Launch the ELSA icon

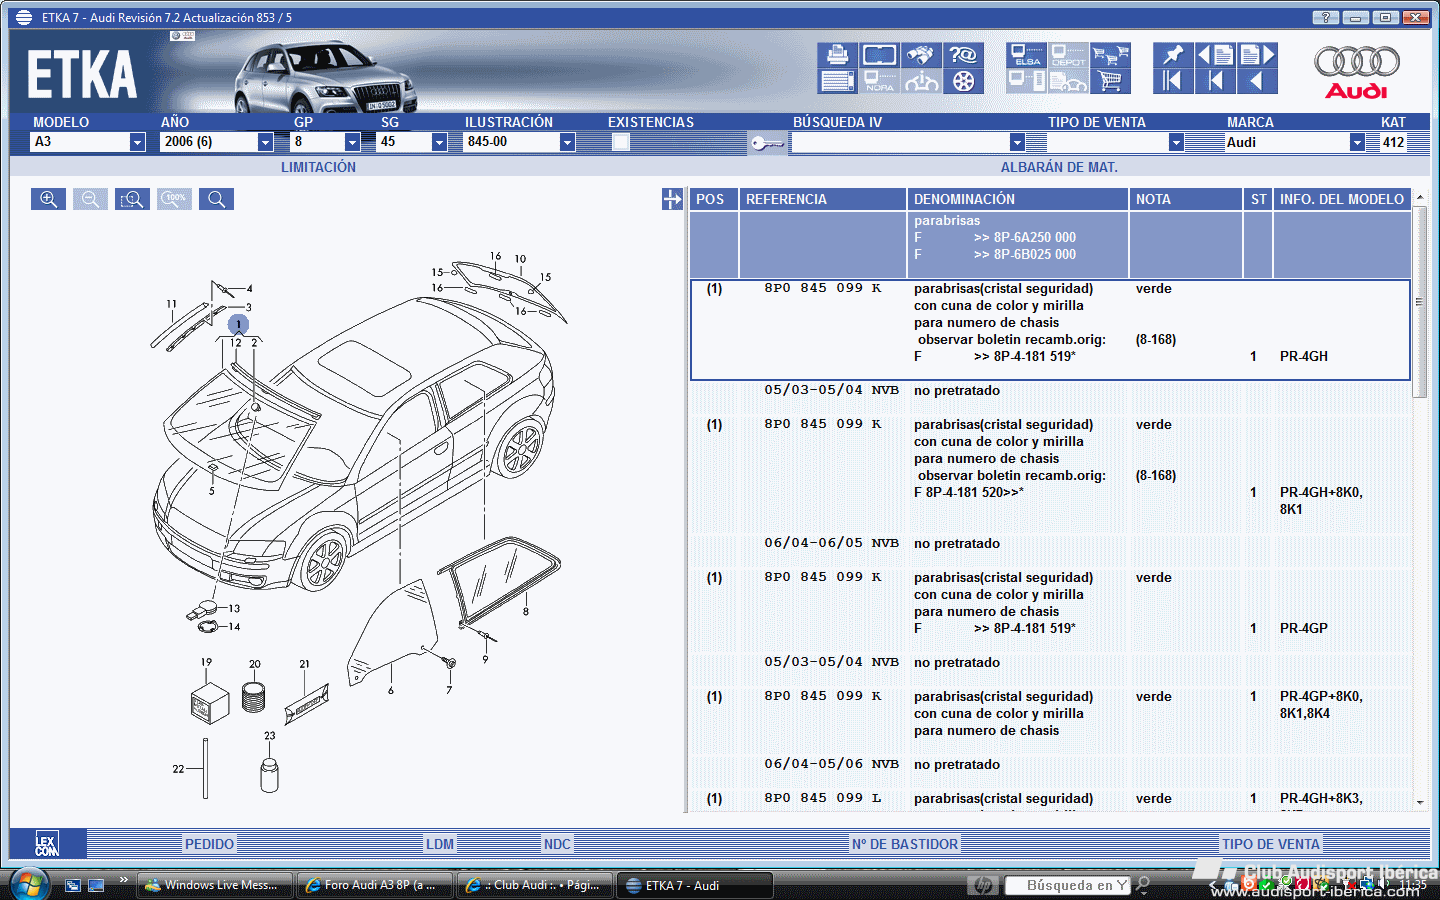[x=1026, y=55]
